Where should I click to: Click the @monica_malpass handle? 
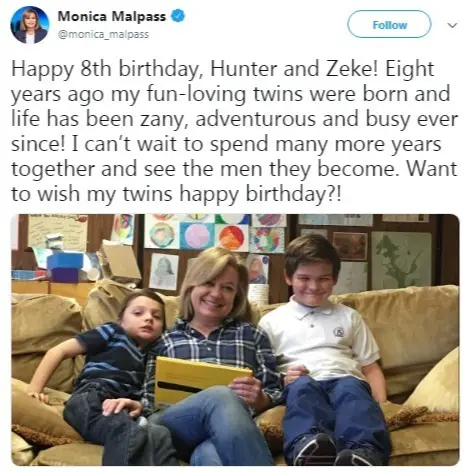103,34
